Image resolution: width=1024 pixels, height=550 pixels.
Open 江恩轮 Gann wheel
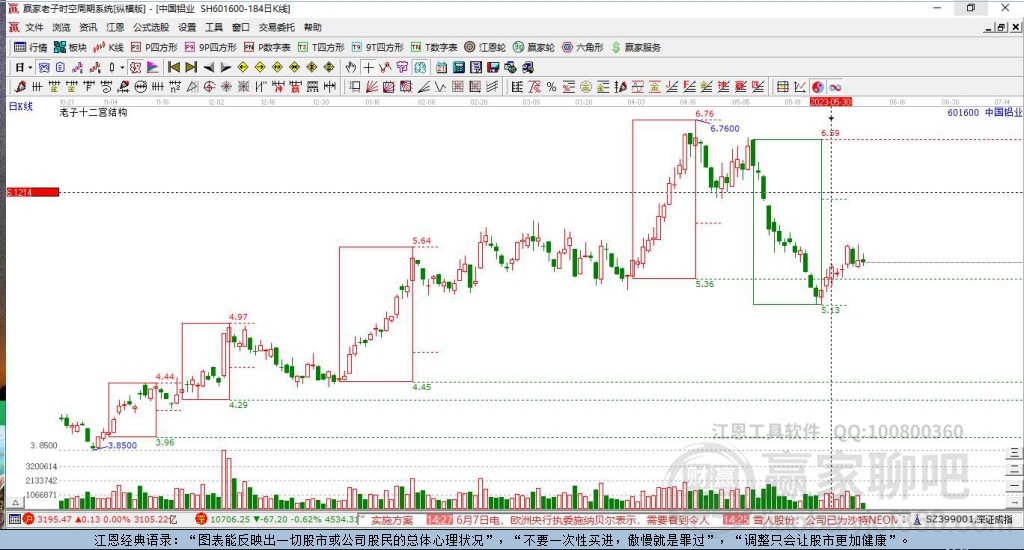(x=485, y=47)
